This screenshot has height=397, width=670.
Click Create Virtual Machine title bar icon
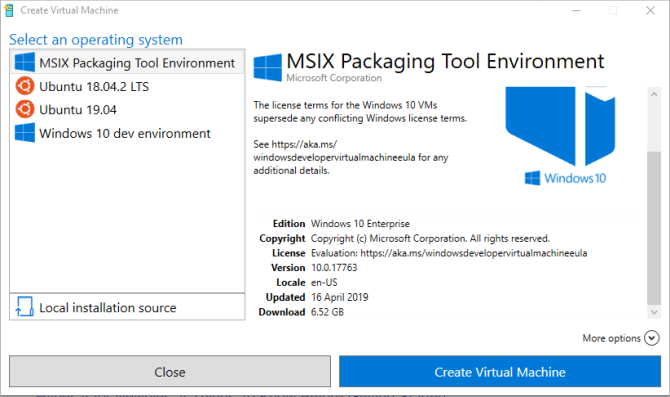(x=9, y=10)
